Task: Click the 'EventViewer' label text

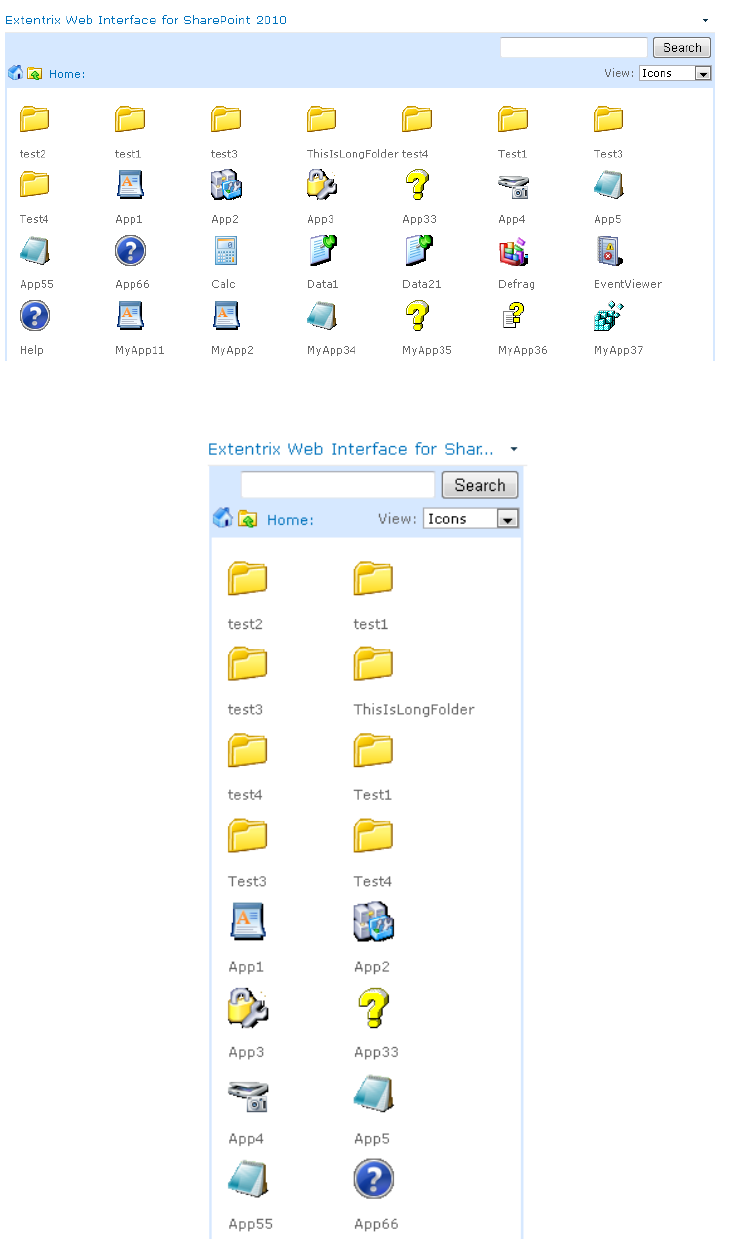Action: point(628,284)
